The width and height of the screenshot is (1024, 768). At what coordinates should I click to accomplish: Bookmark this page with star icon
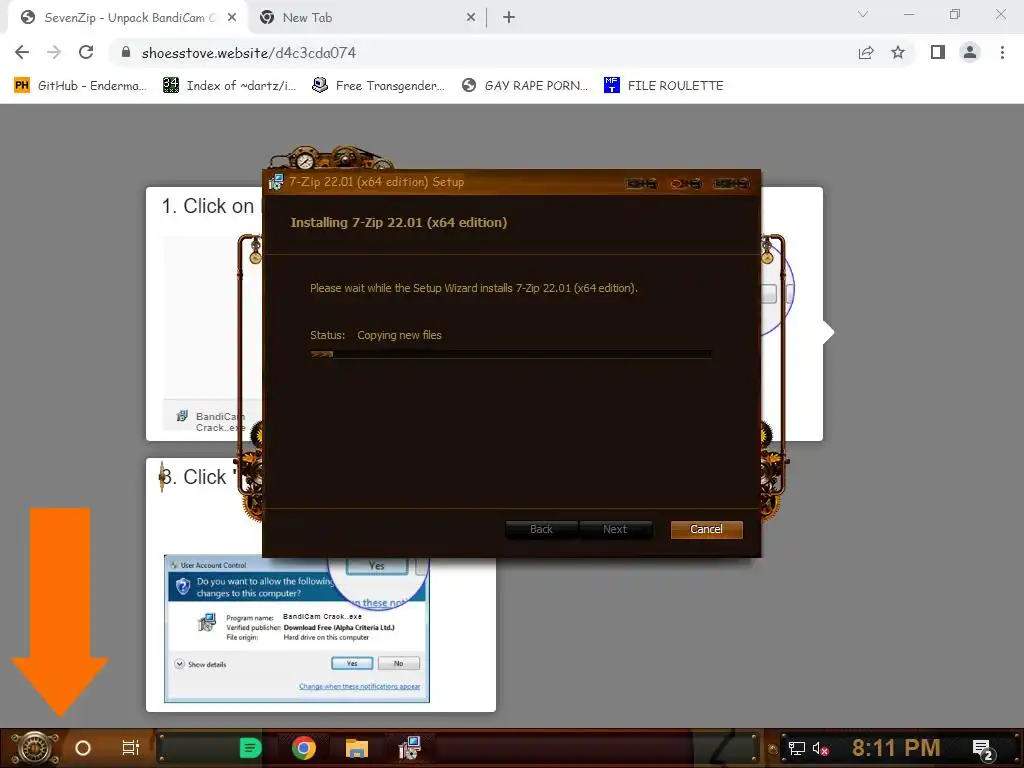(x=898, y=52)
